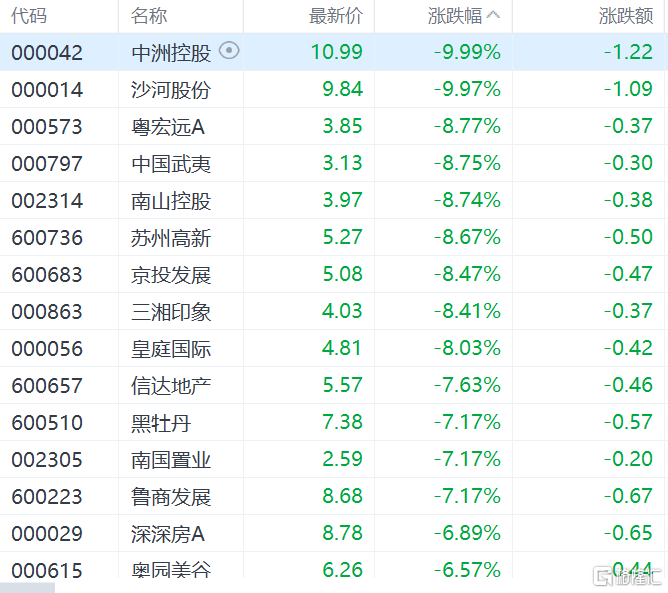The image size is (668, 593).
Task: Click latest price 5.08
Action: (x=343, y=274)
